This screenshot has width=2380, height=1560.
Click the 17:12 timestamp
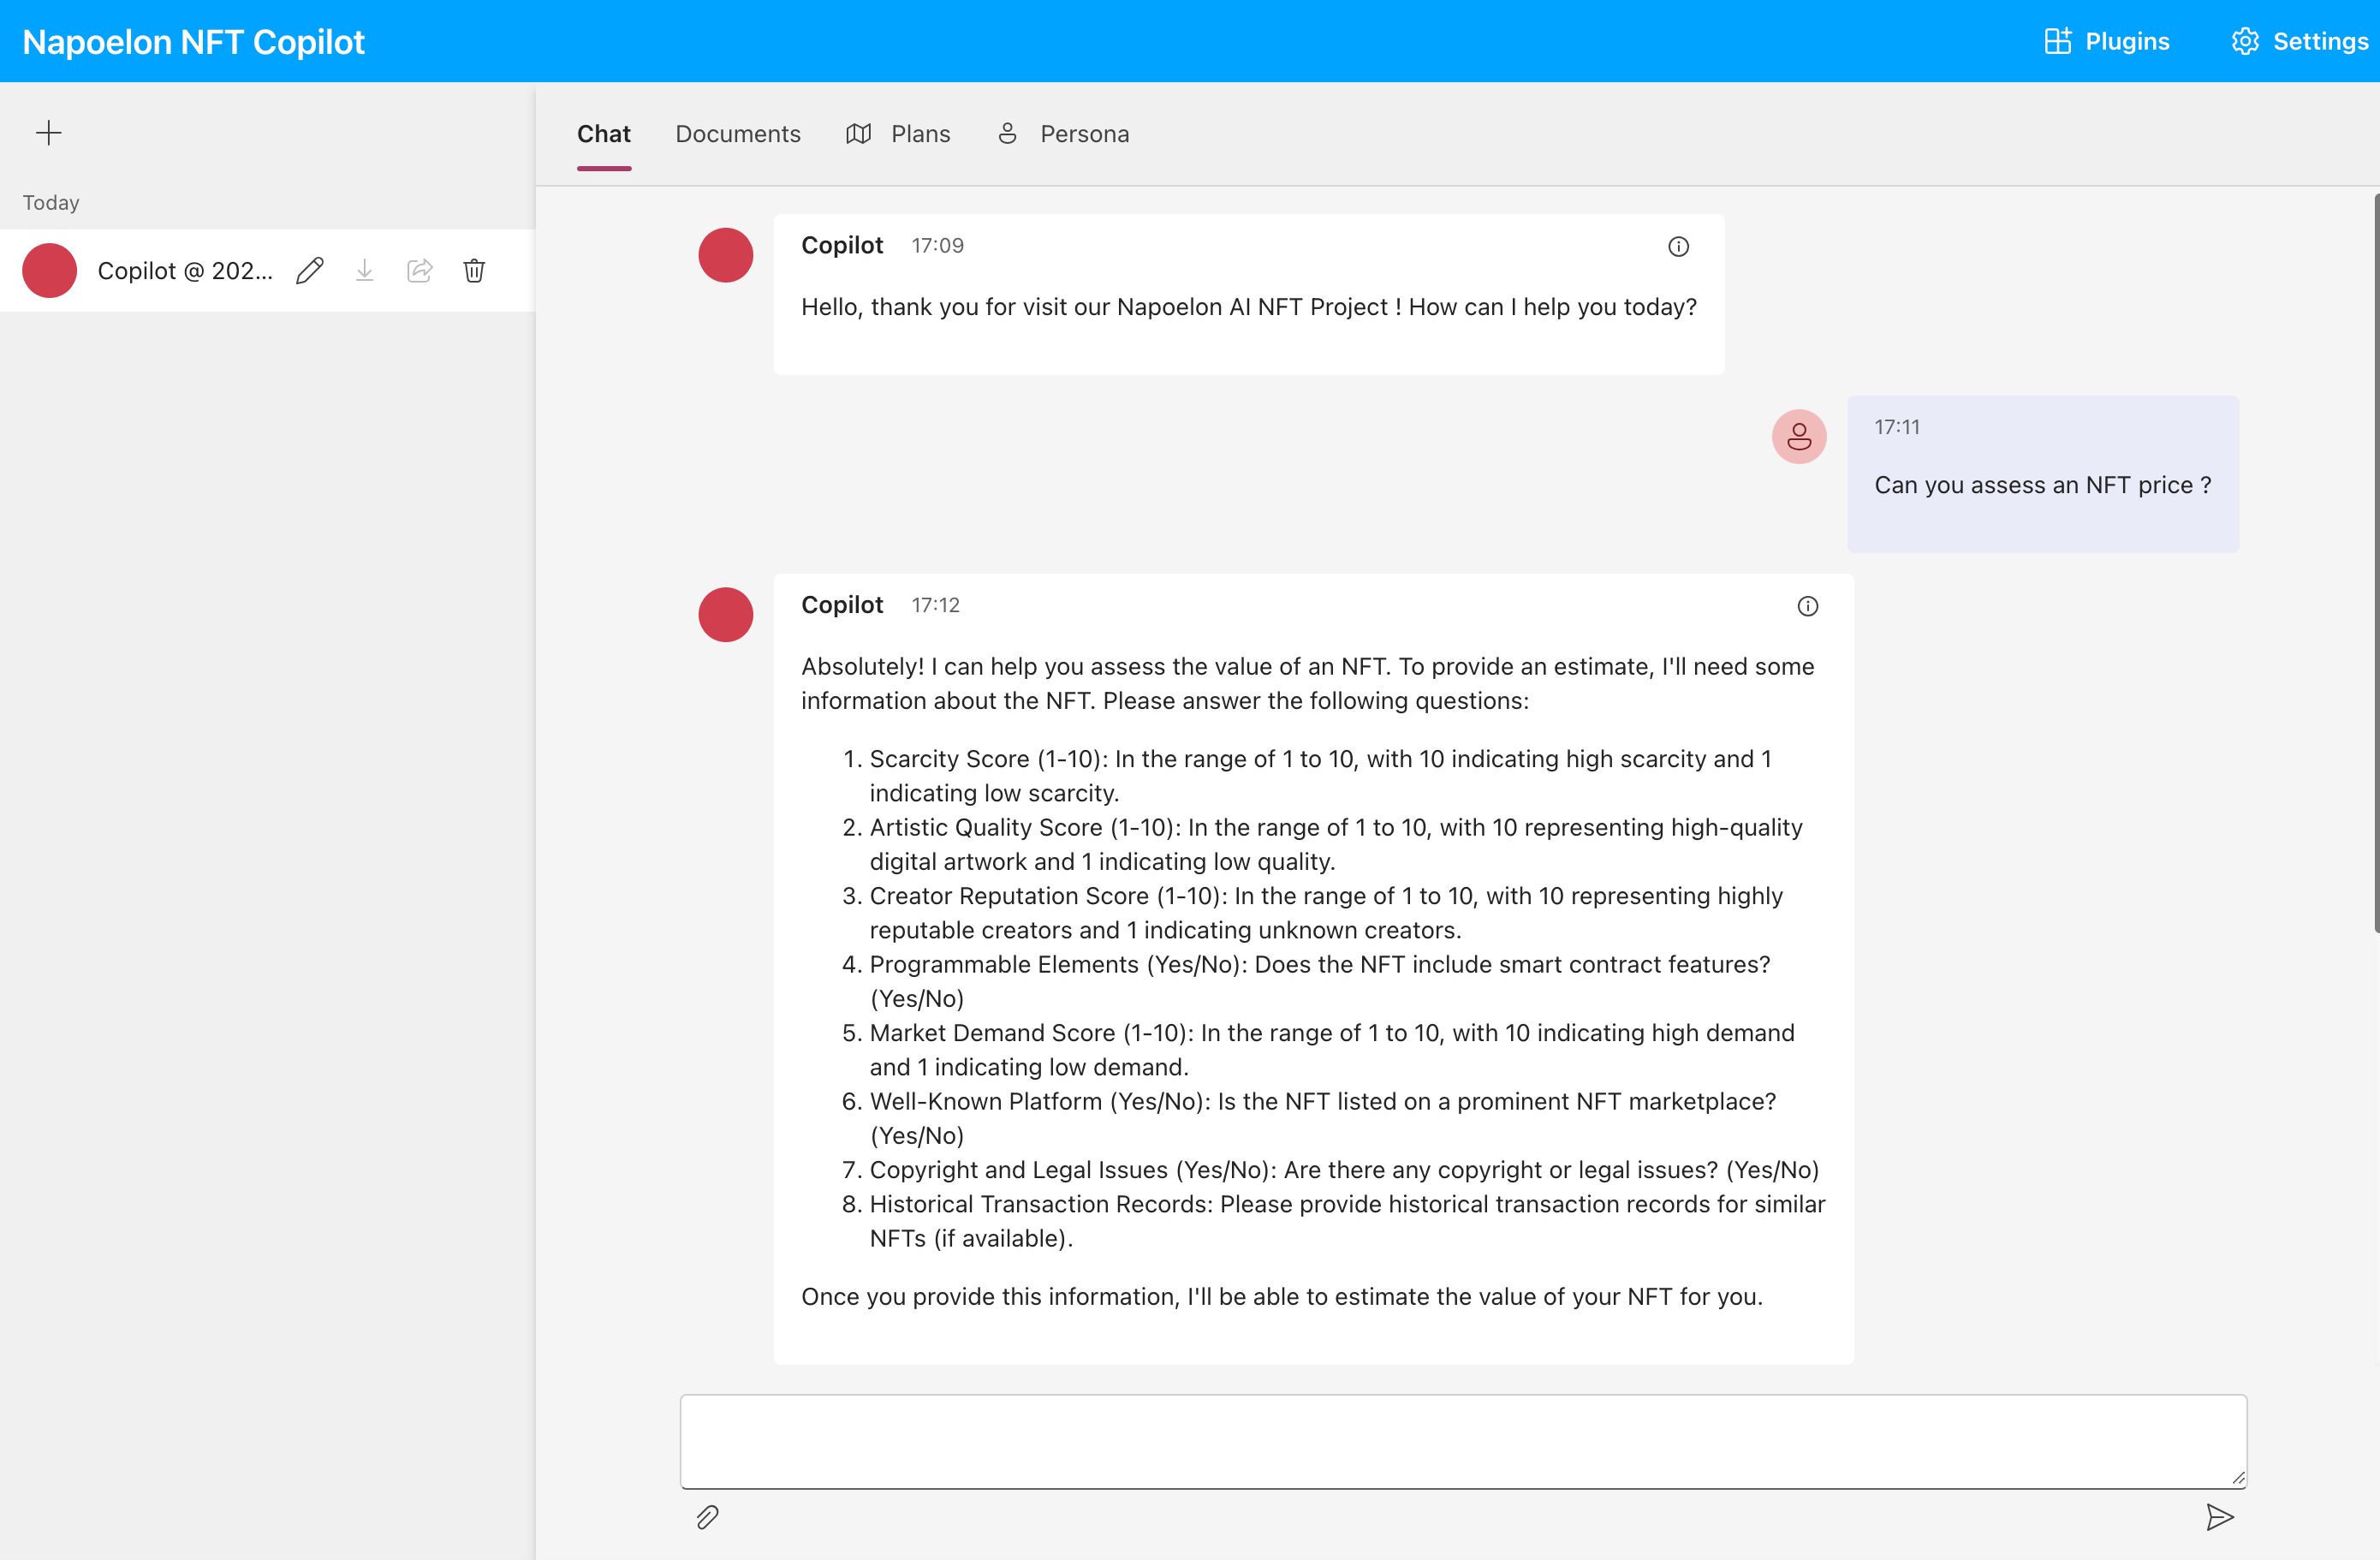click(935, 605)
